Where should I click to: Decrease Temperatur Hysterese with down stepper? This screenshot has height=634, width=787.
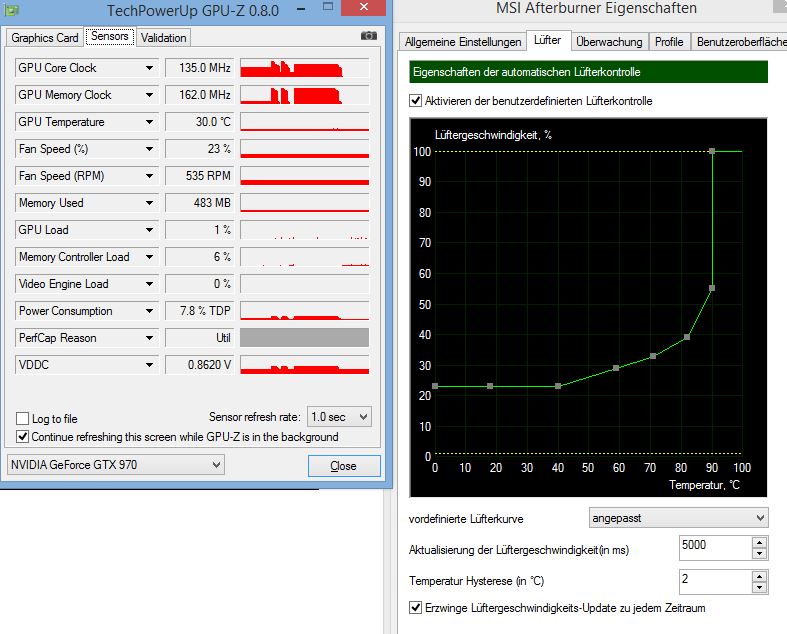pos(759,587)
